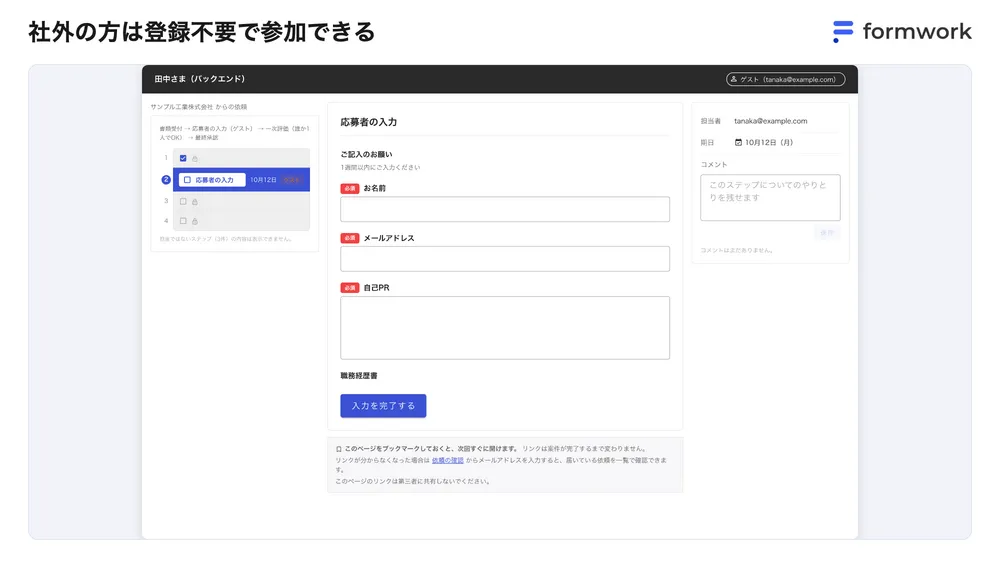
Task: Toggle the 応募者の入力 step checkbox
Action: click(x=188, y=180)
